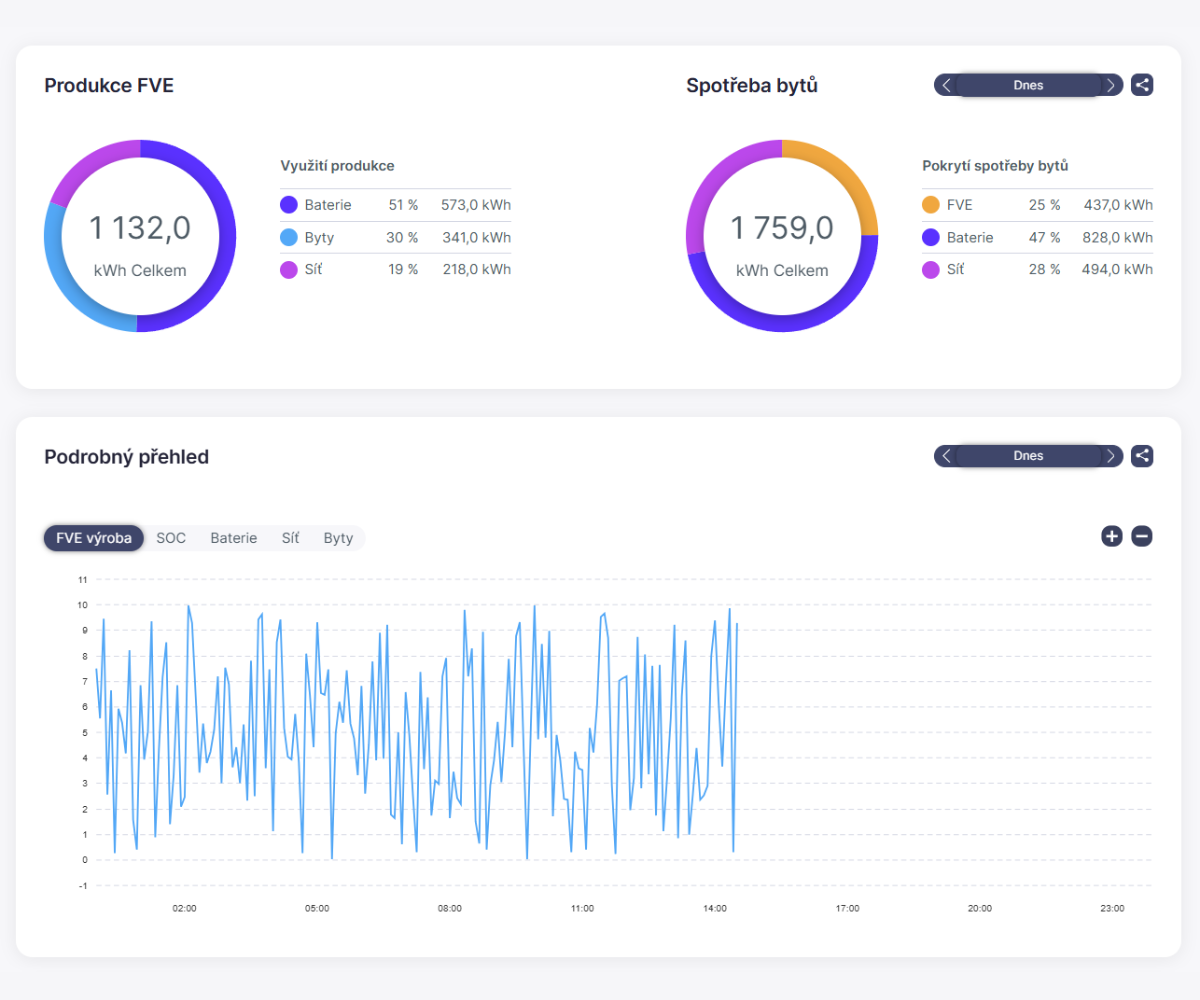Open the top Dnes date dropdown

[x=1028, y=85]
